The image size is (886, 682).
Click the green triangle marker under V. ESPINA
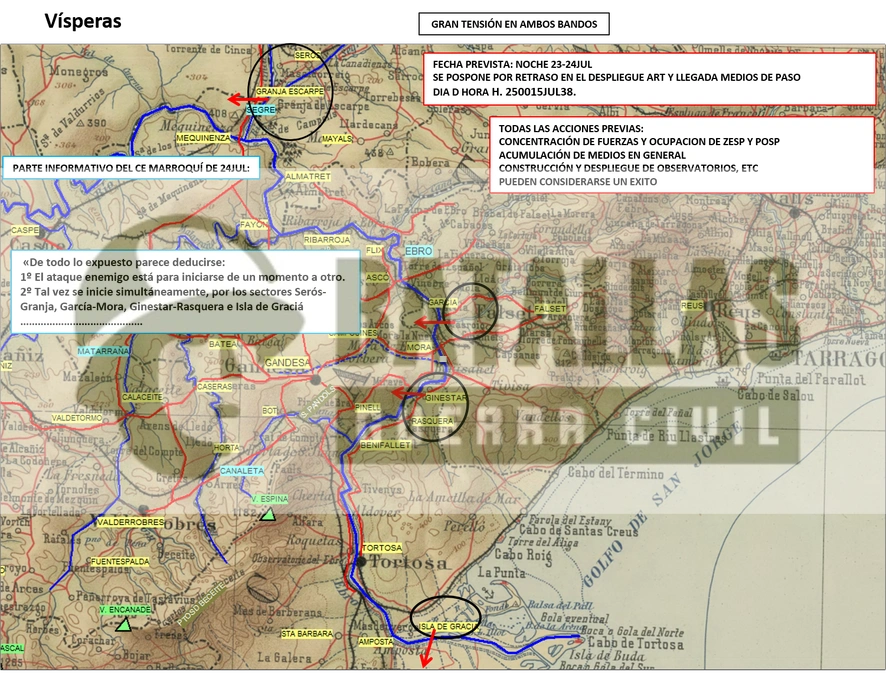tap(268, 514)
